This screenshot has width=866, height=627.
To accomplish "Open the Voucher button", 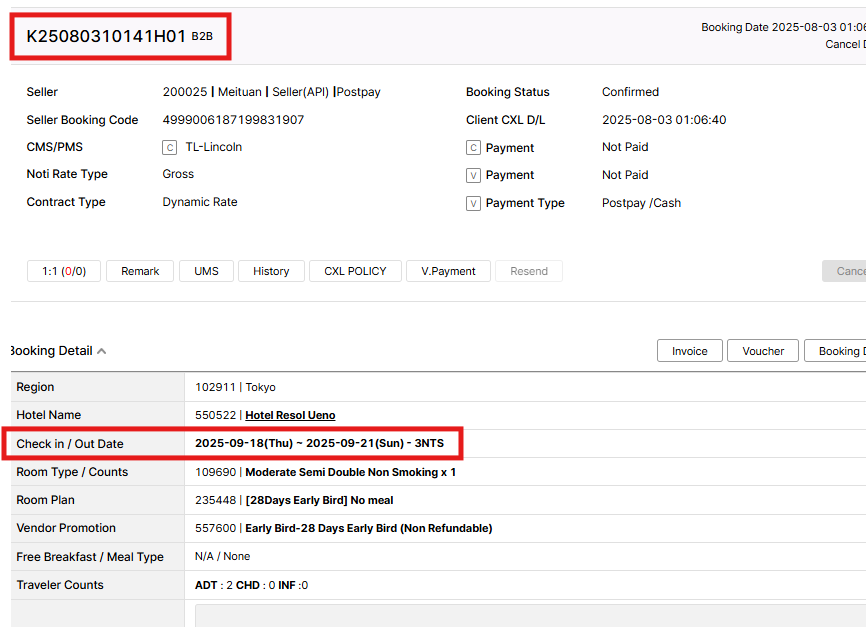I will [x=763, y=351].
